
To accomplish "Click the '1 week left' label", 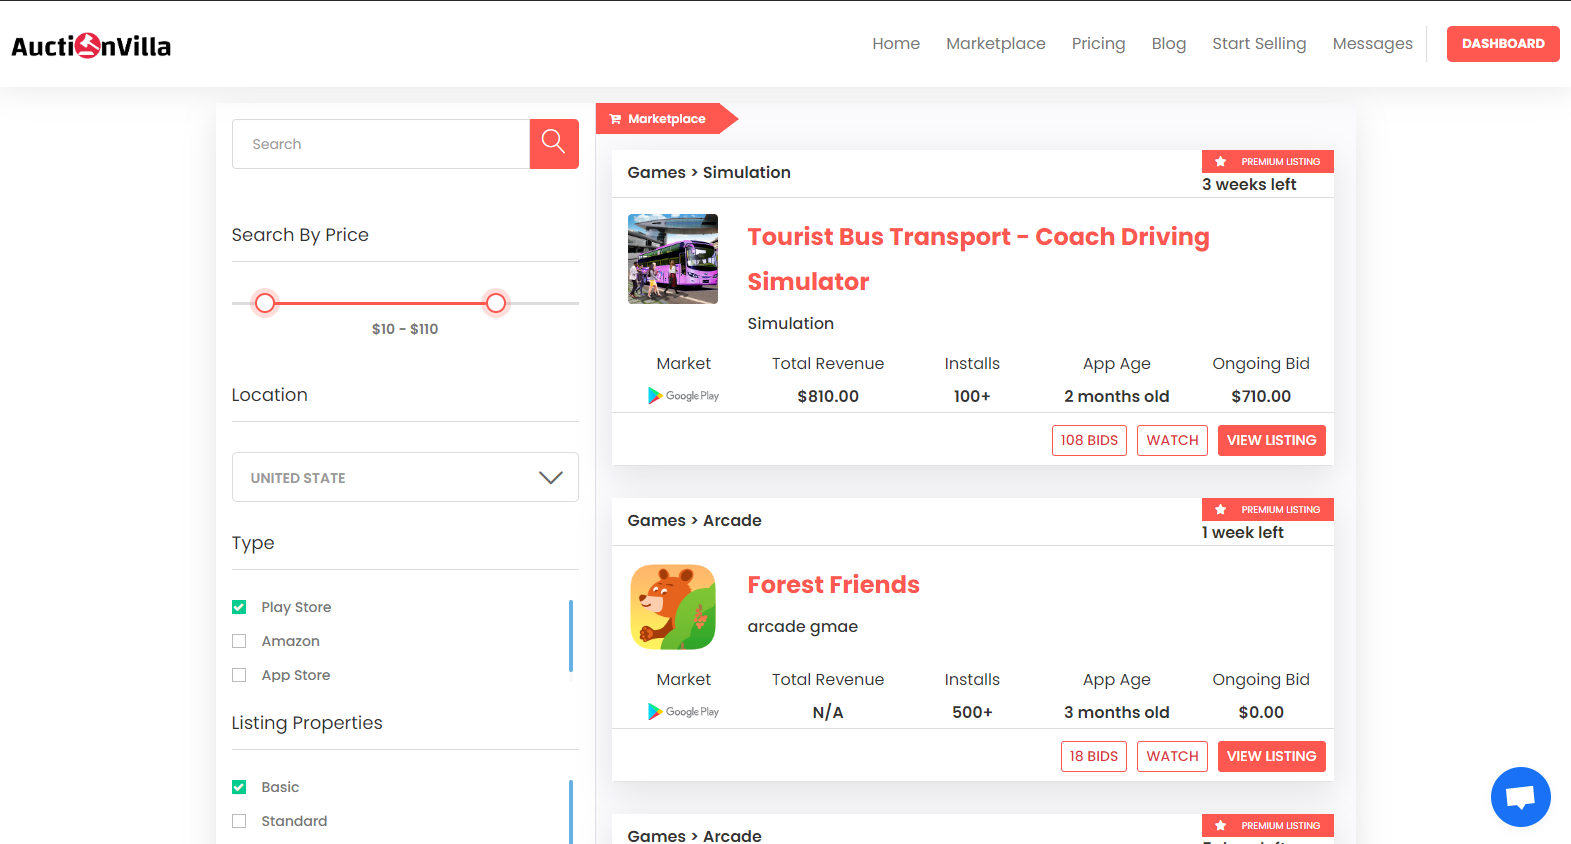I will tap(1243, 533).
